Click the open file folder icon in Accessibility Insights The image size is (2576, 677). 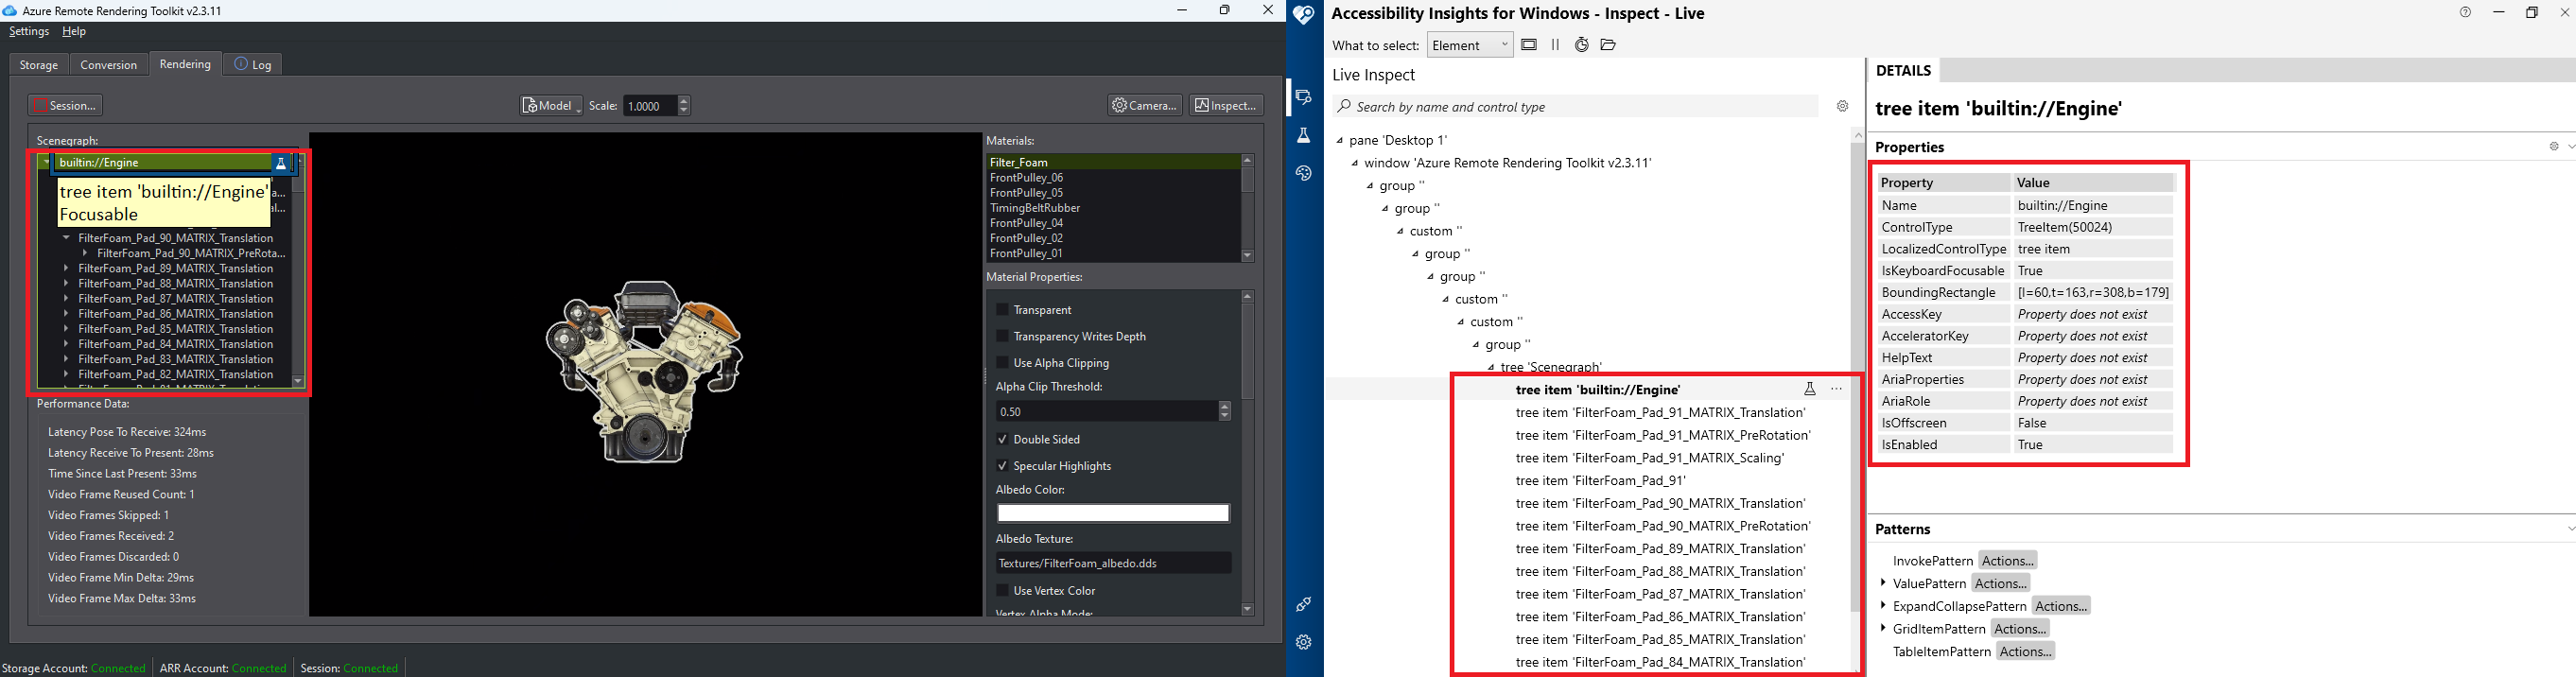click(1608, 45)
